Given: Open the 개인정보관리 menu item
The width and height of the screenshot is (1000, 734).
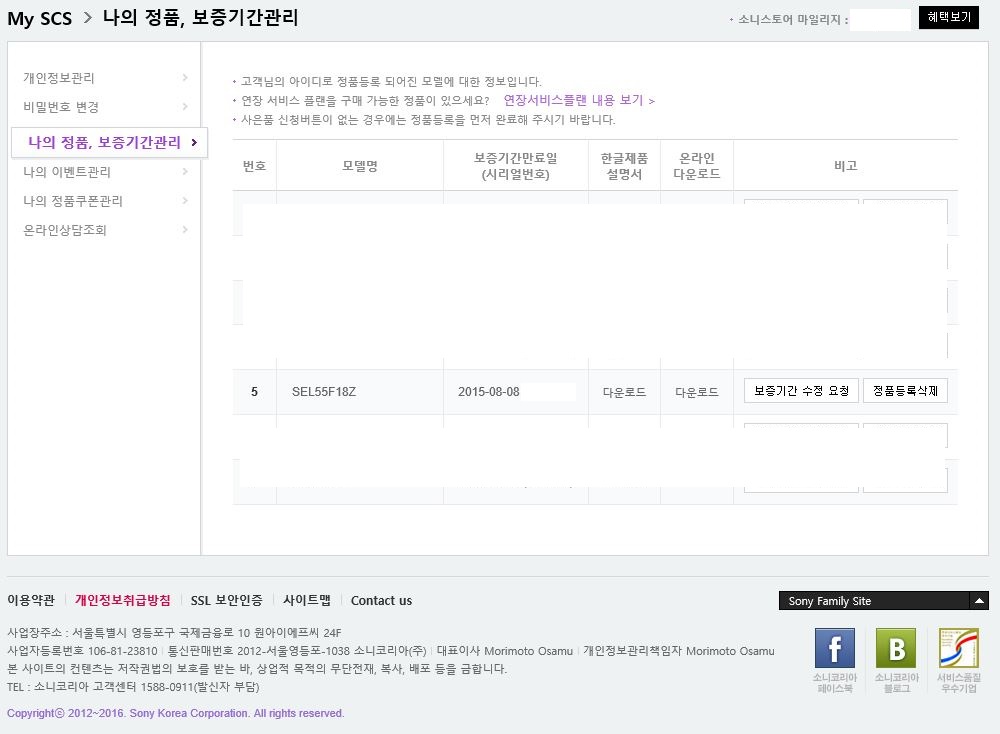Looking at the screenshot, I should coord(59,78).
